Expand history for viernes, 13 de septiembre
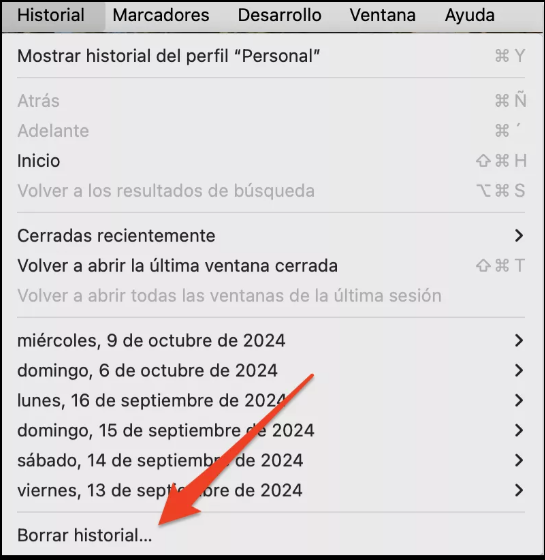Screen dimensions: 545x560 click(x=271, y=490)
